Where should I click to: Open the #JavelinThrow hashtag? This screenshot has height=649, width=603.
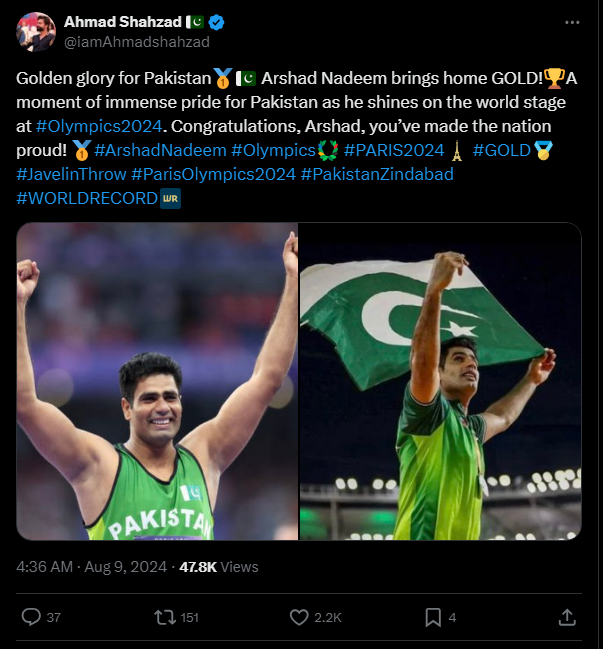pyautogui.click(x=70, y=174)
